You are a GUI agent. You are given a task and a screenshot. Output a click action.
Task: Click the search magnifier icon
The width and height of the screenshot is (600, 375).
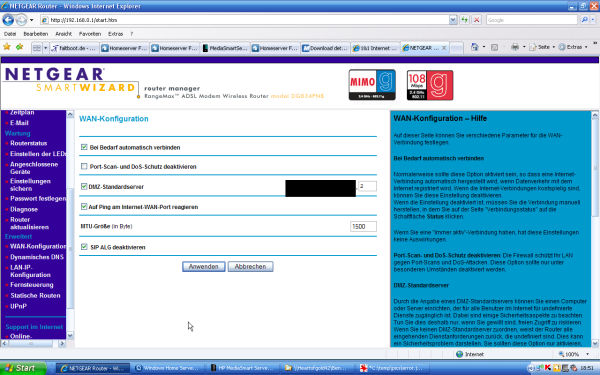[x=584, y=20]
